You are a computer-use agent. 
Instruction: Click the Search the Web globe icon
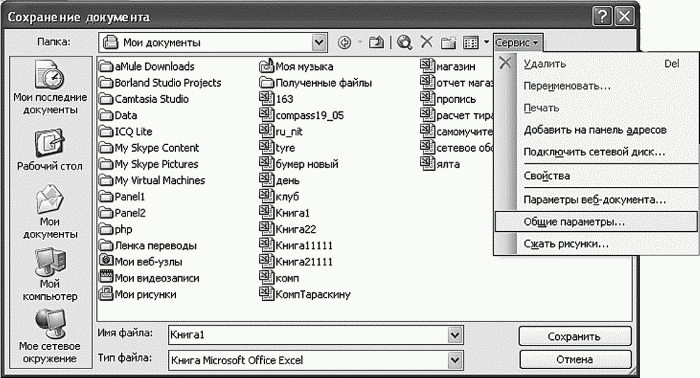pos(404,42)
